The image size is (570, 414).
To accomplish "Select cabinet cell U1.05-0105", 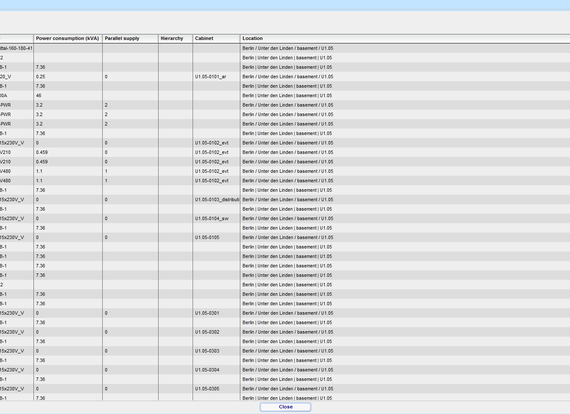I will 216,237.
